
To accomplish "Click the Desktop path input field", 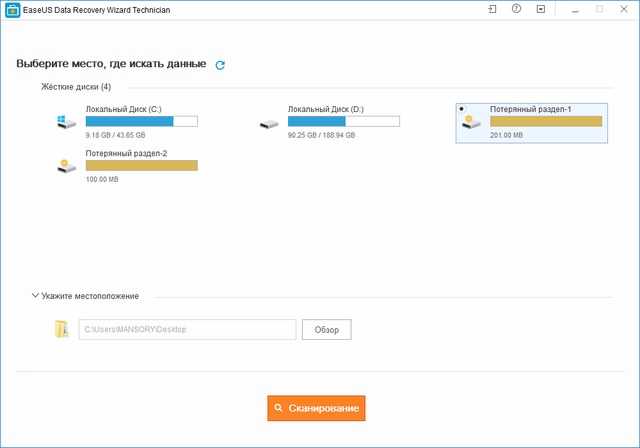I will click(187, 329).
